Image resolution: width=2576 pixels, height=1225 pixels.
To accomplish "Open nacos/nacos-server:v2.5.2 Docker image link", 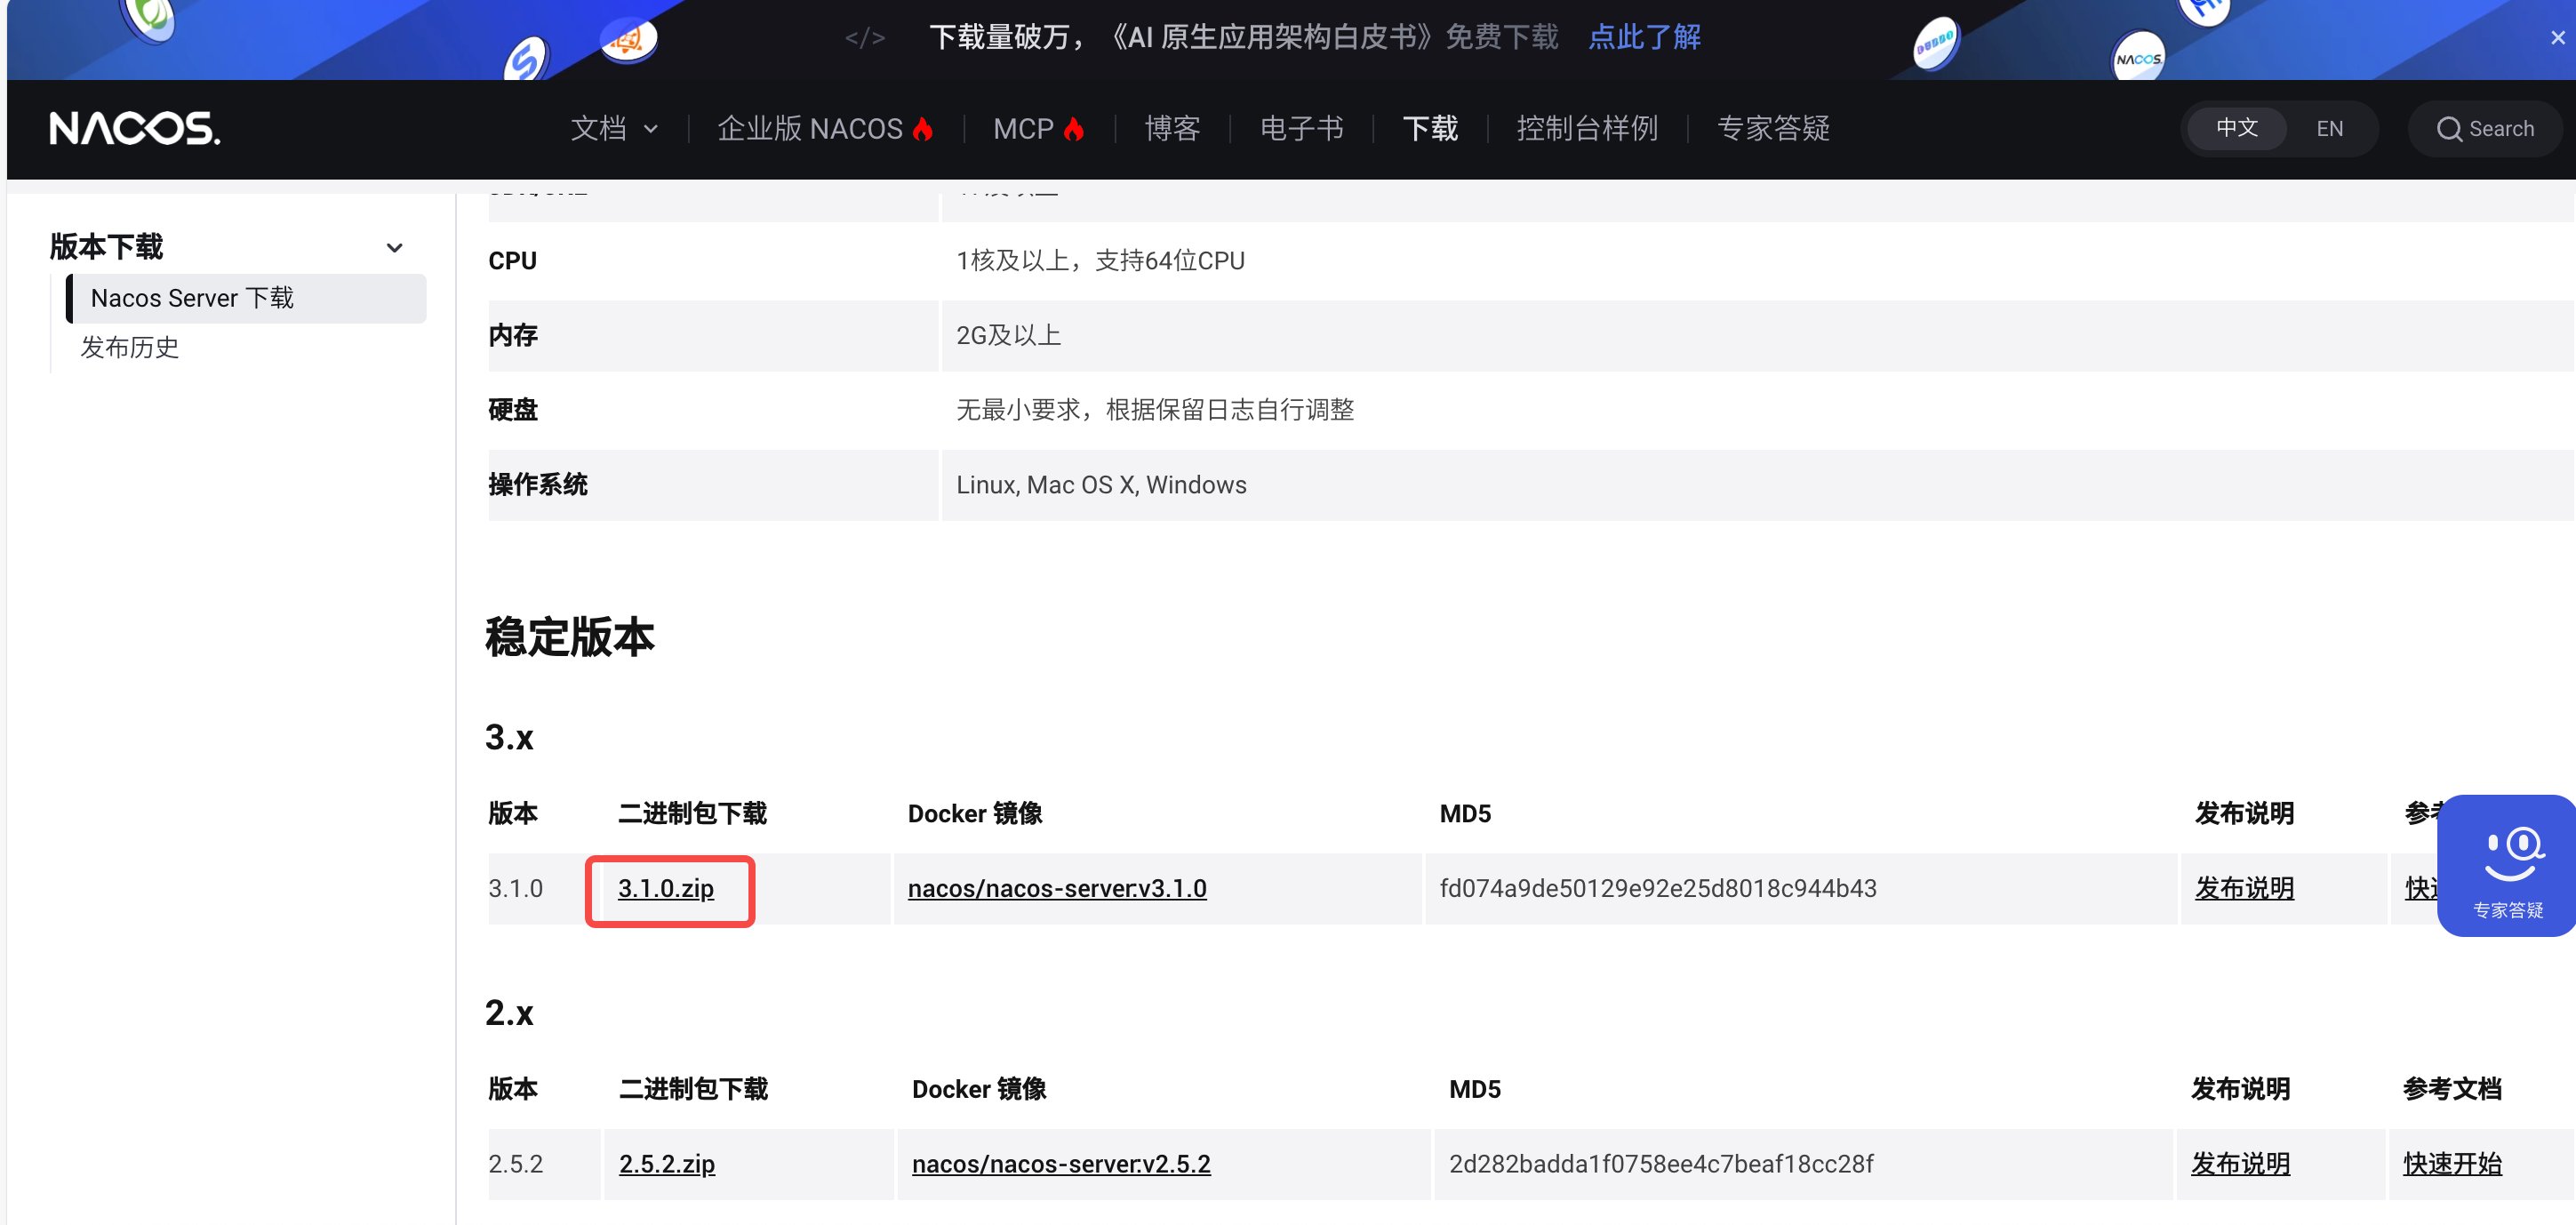I will [x=1061, y=1163].
